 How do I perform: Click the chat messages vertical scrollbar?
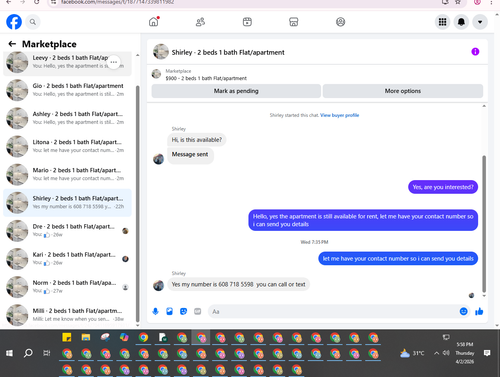coord(484,223)
